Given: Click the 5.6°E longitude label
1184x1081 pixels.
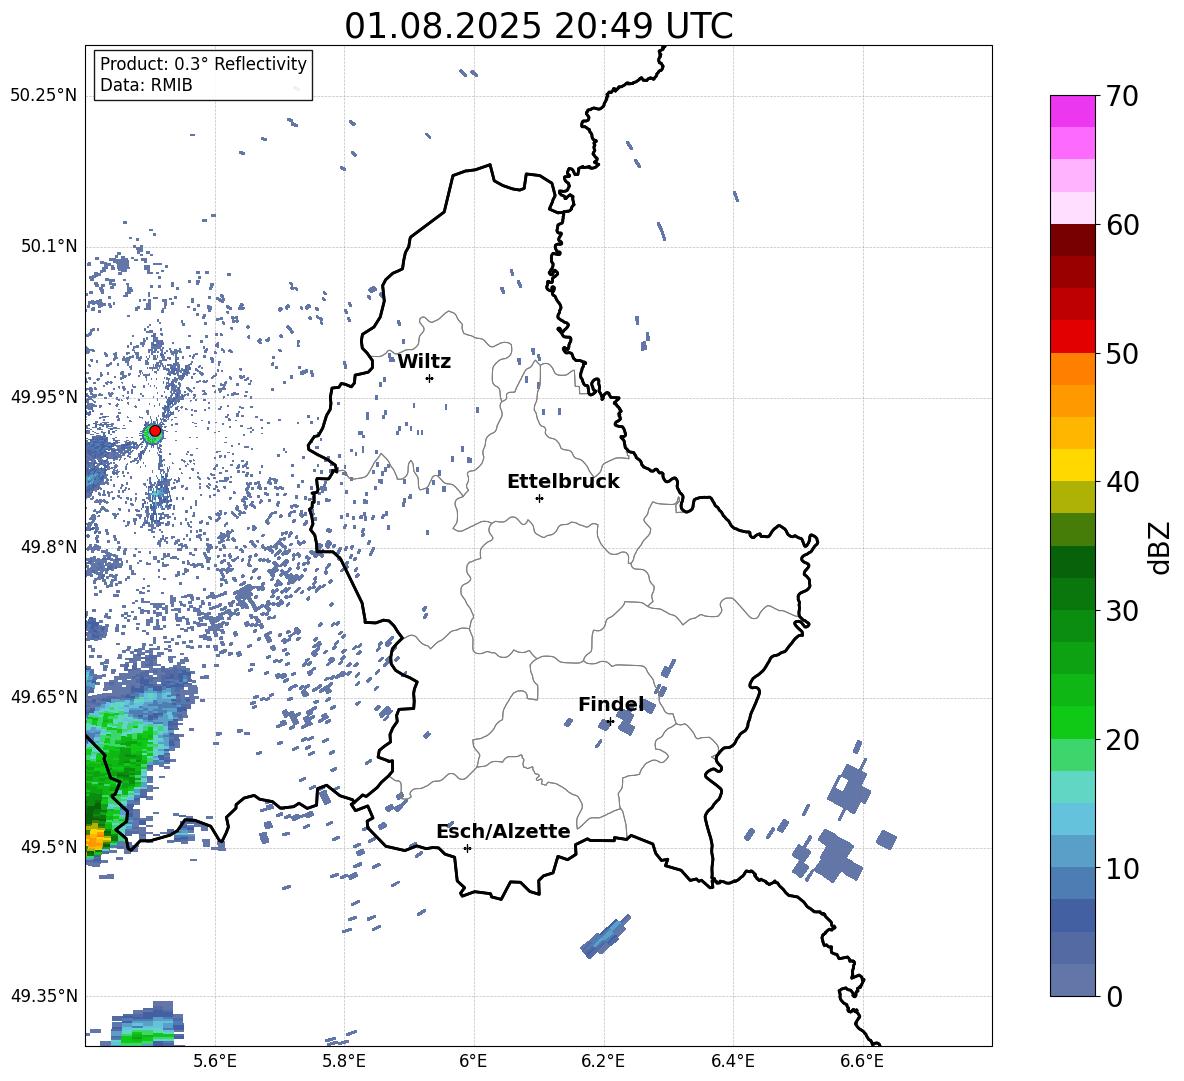Looking at the screenshot, I should click(x=215, y=1061).
